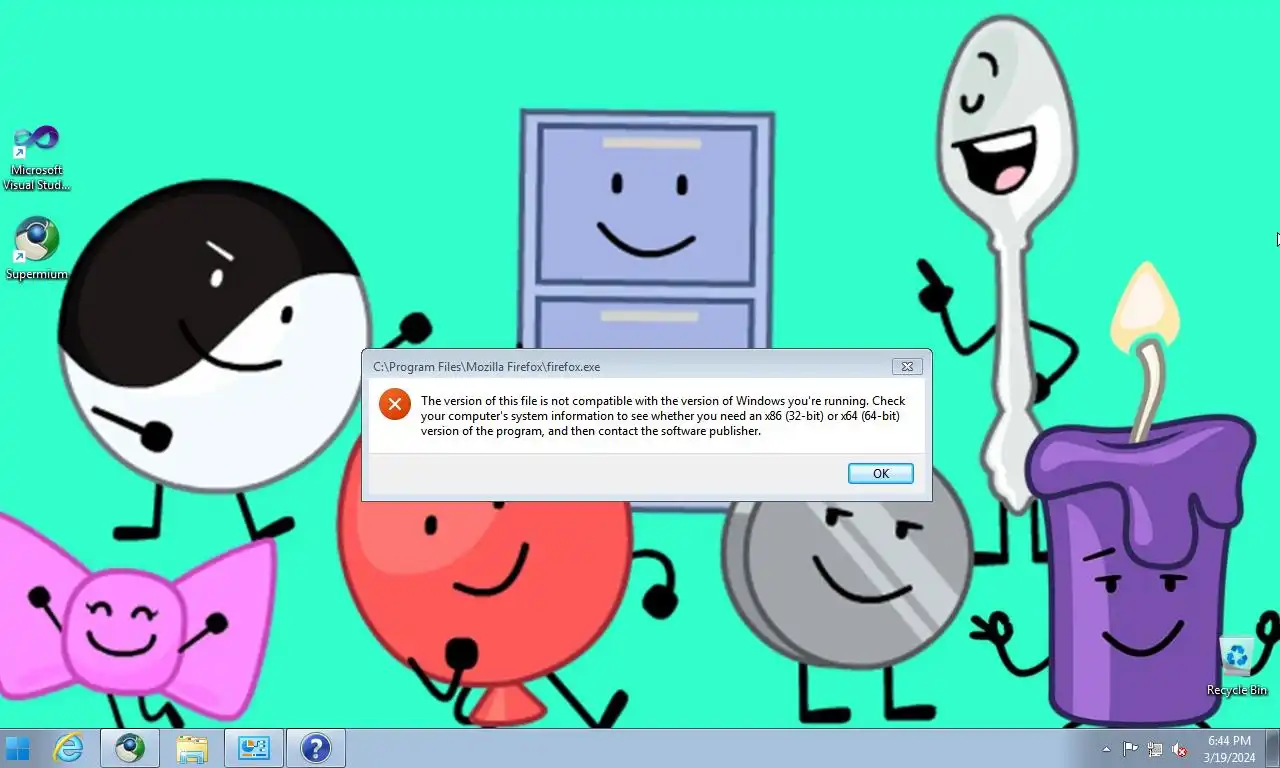Select the Supermium desktop shortcut
Screen dimensions: 1280x768
point(37,249)
